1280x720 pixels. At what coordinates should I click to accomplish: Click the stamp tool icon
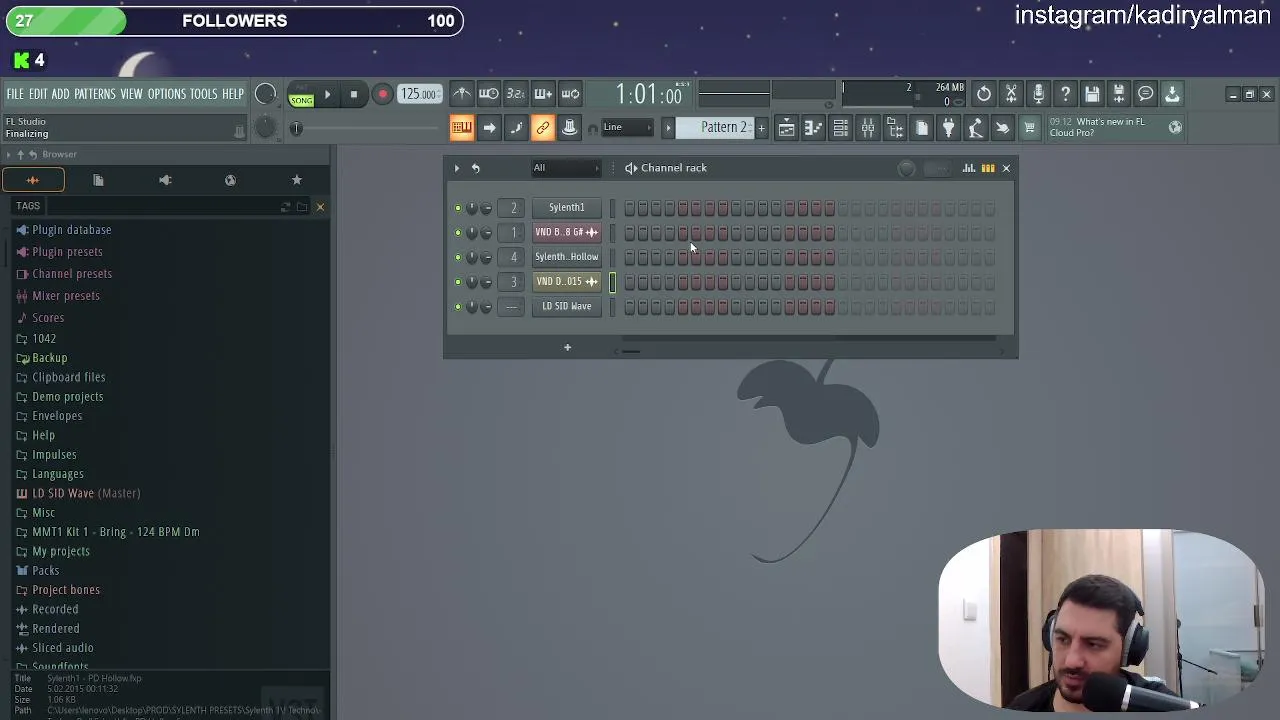point(569,128)
